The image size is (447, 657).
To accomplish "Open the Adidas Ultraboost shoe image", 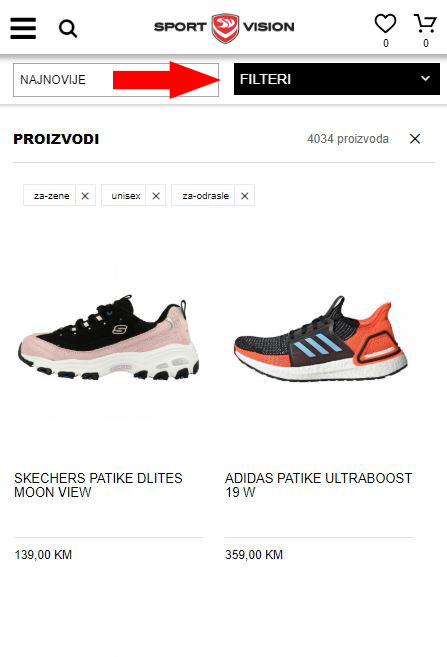I will (320, 339).
